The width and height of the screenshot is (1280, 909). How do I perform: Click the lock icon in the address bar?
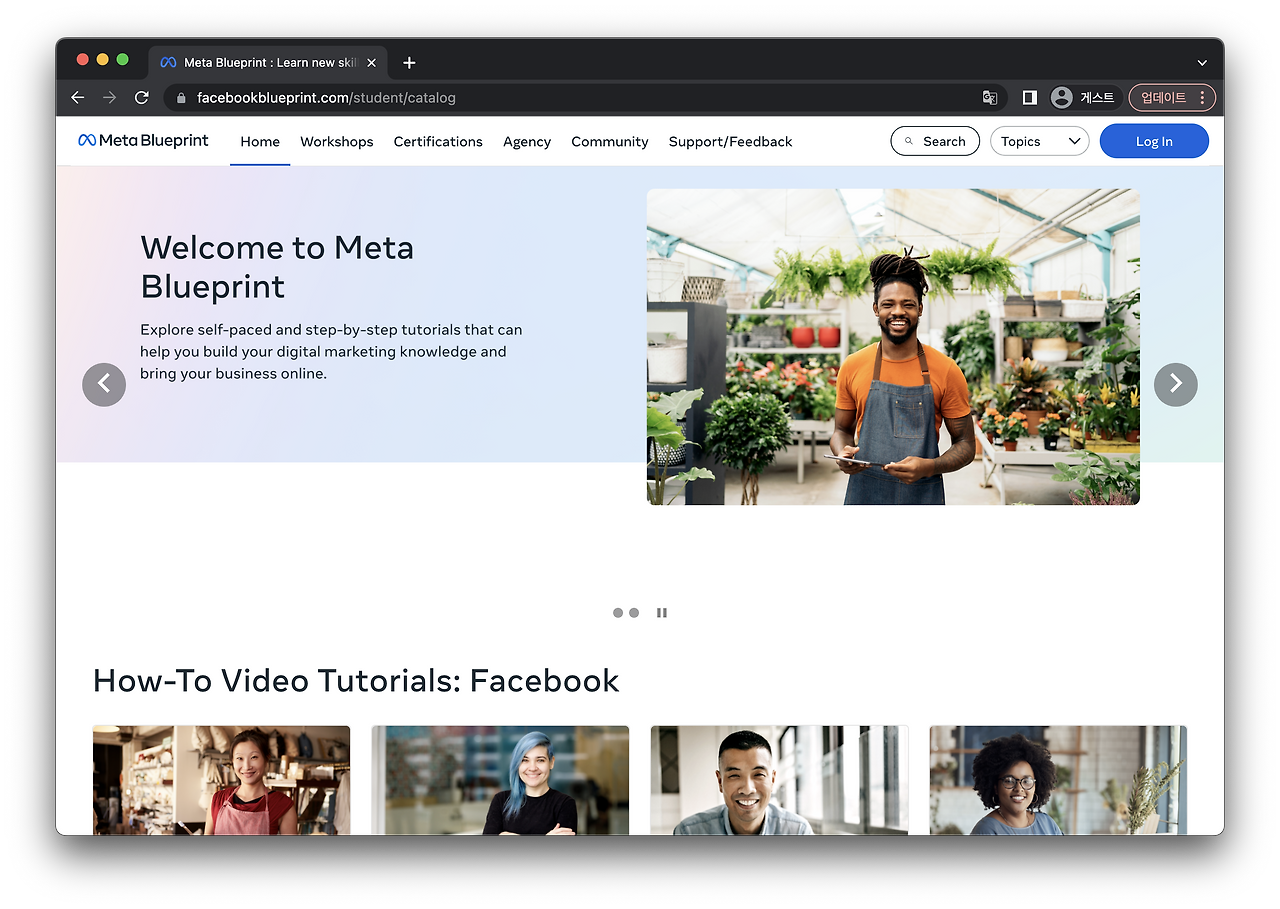click(x=181, y=98)
